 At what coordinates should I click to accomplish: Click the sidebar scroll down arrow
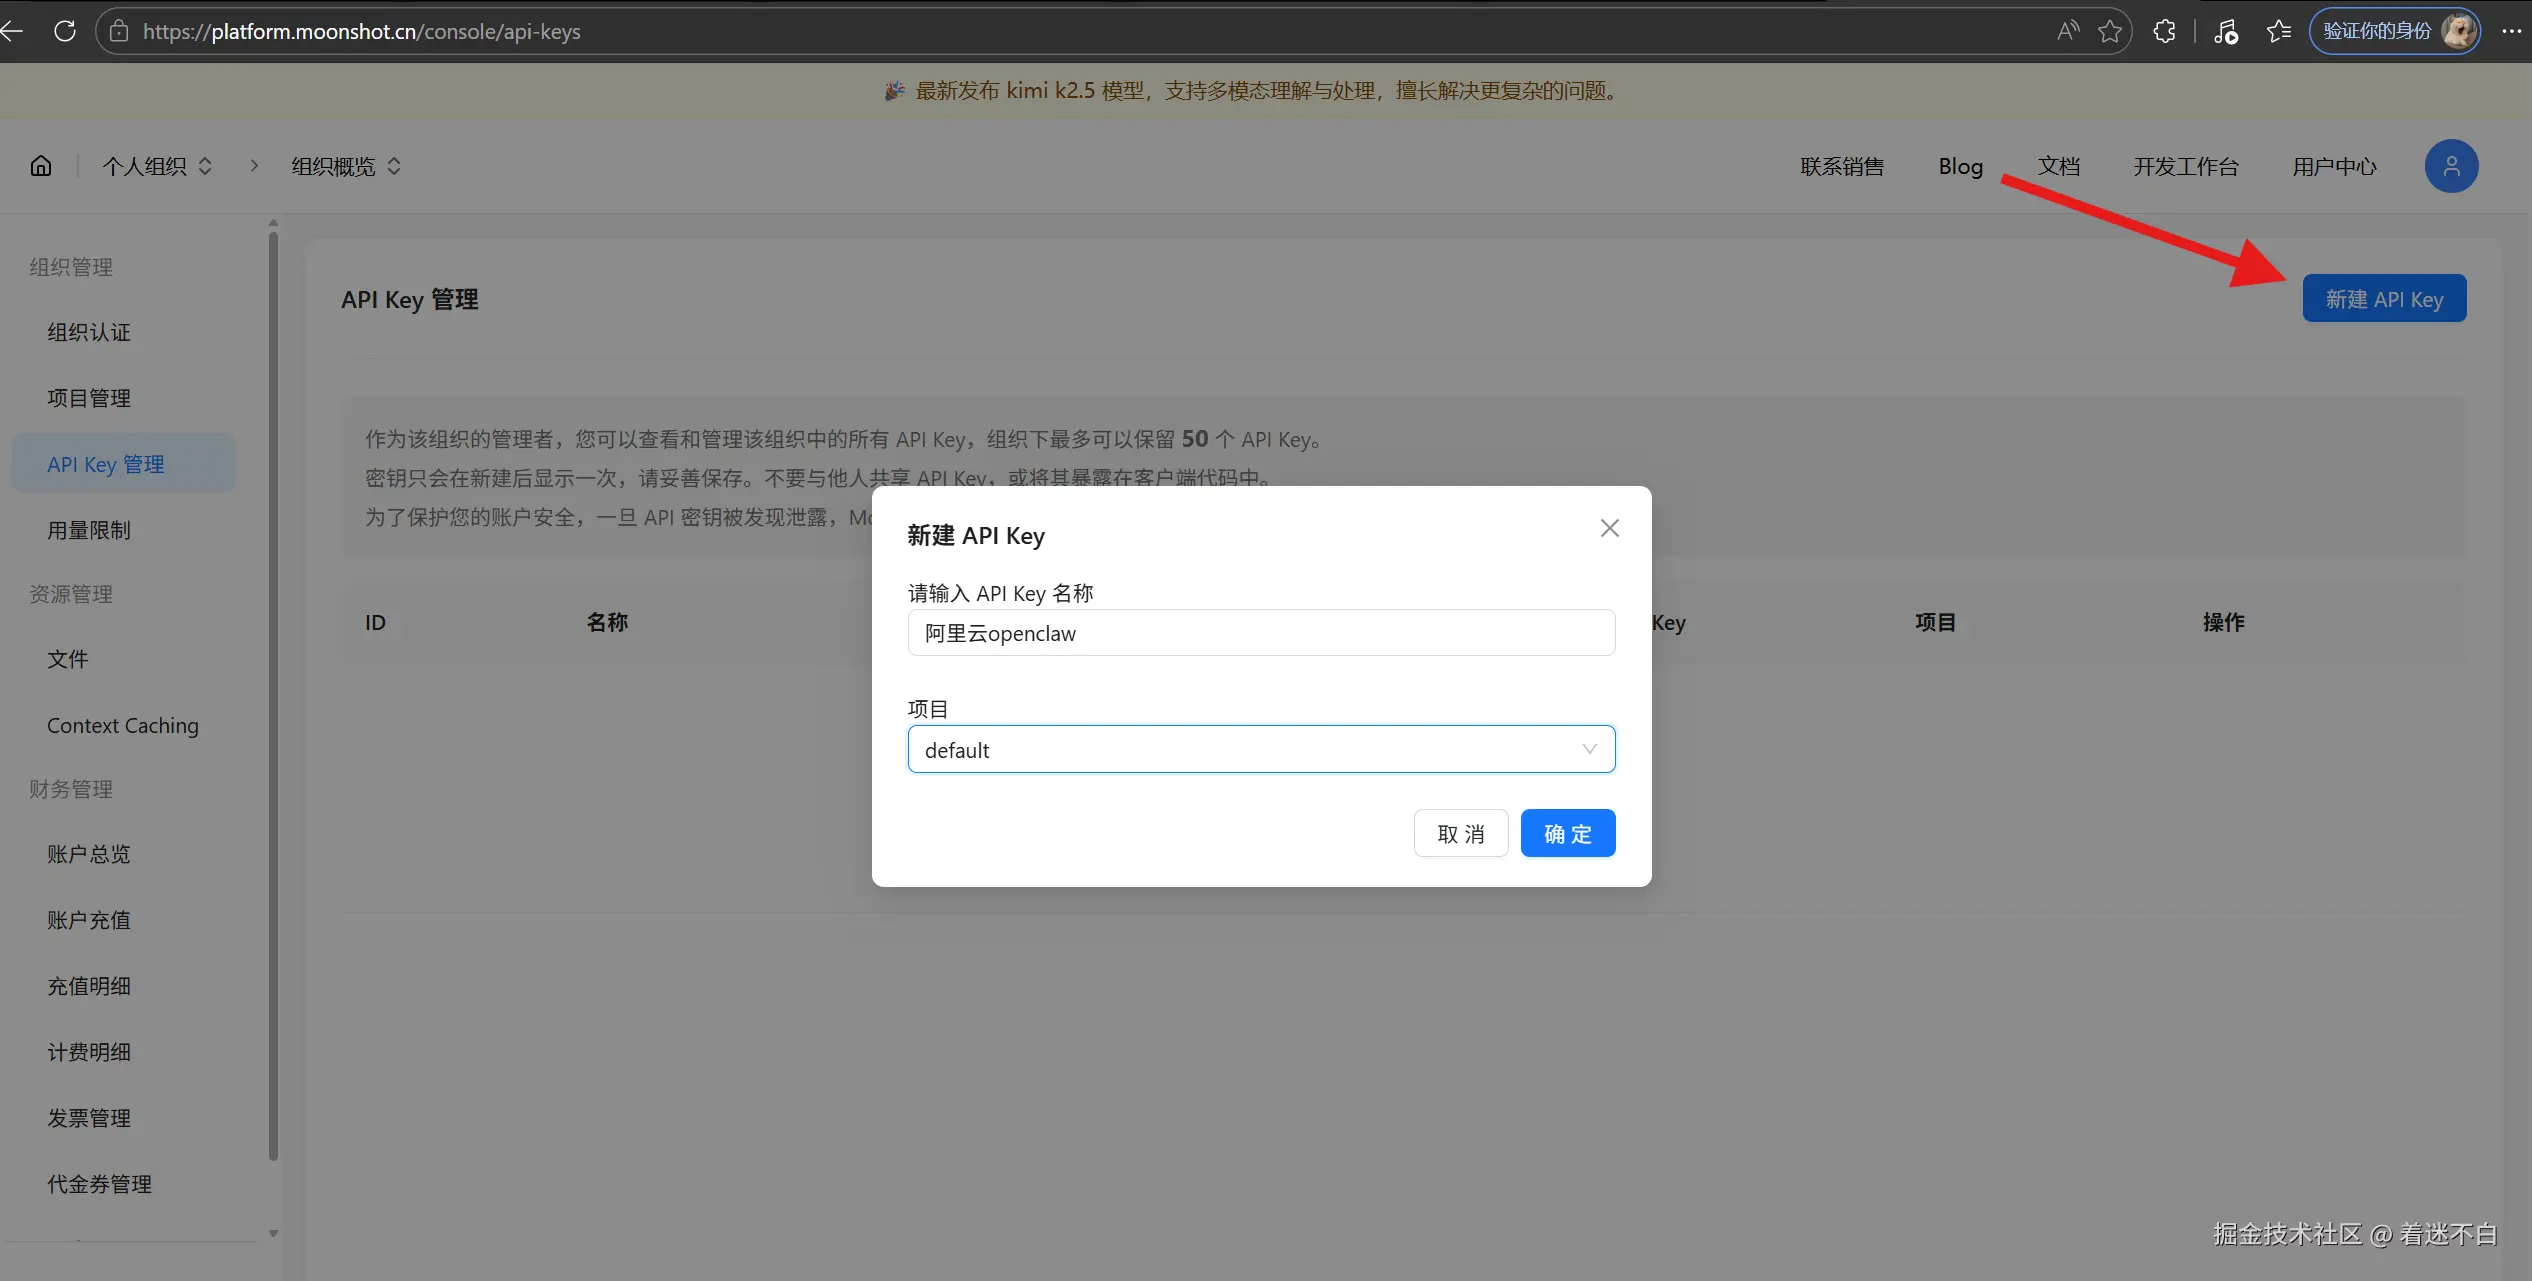(x=273, y=1233)
